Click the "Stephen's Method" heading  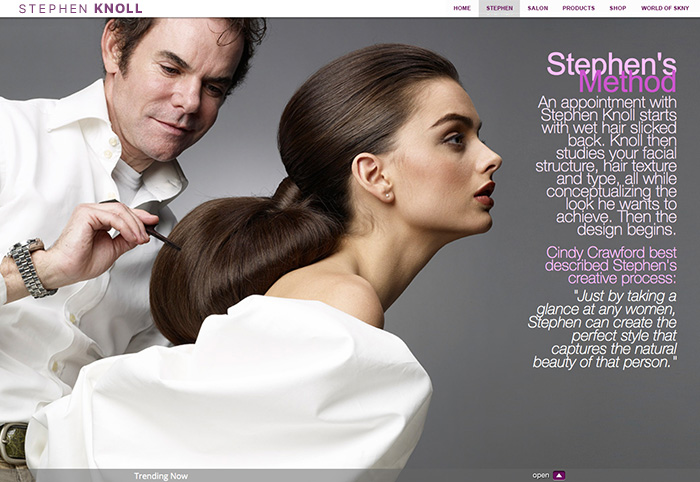[611, 72]
